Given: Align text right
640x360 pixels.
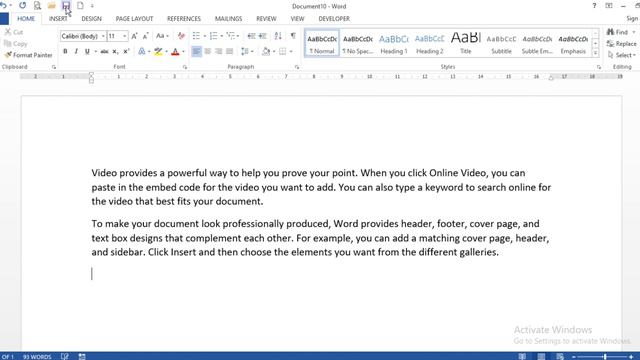Looking at the screenshot, I should coord(218,51).
